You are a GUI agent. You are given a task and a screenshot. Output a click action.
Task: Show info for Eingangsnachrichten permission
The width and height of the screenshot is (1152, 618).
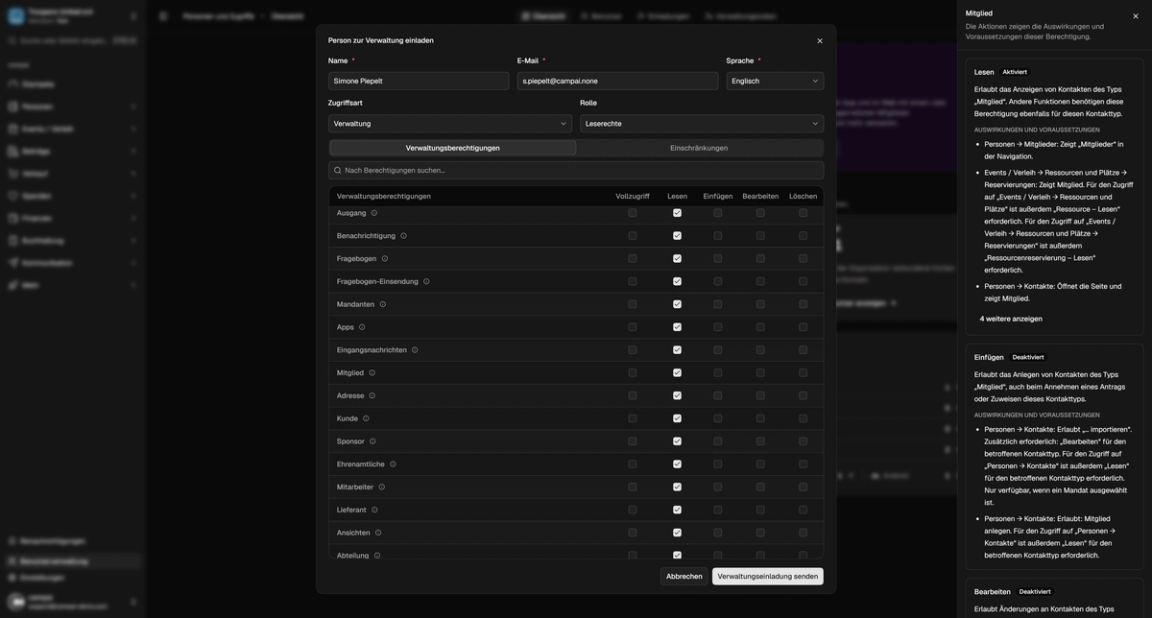click(414, 350)
